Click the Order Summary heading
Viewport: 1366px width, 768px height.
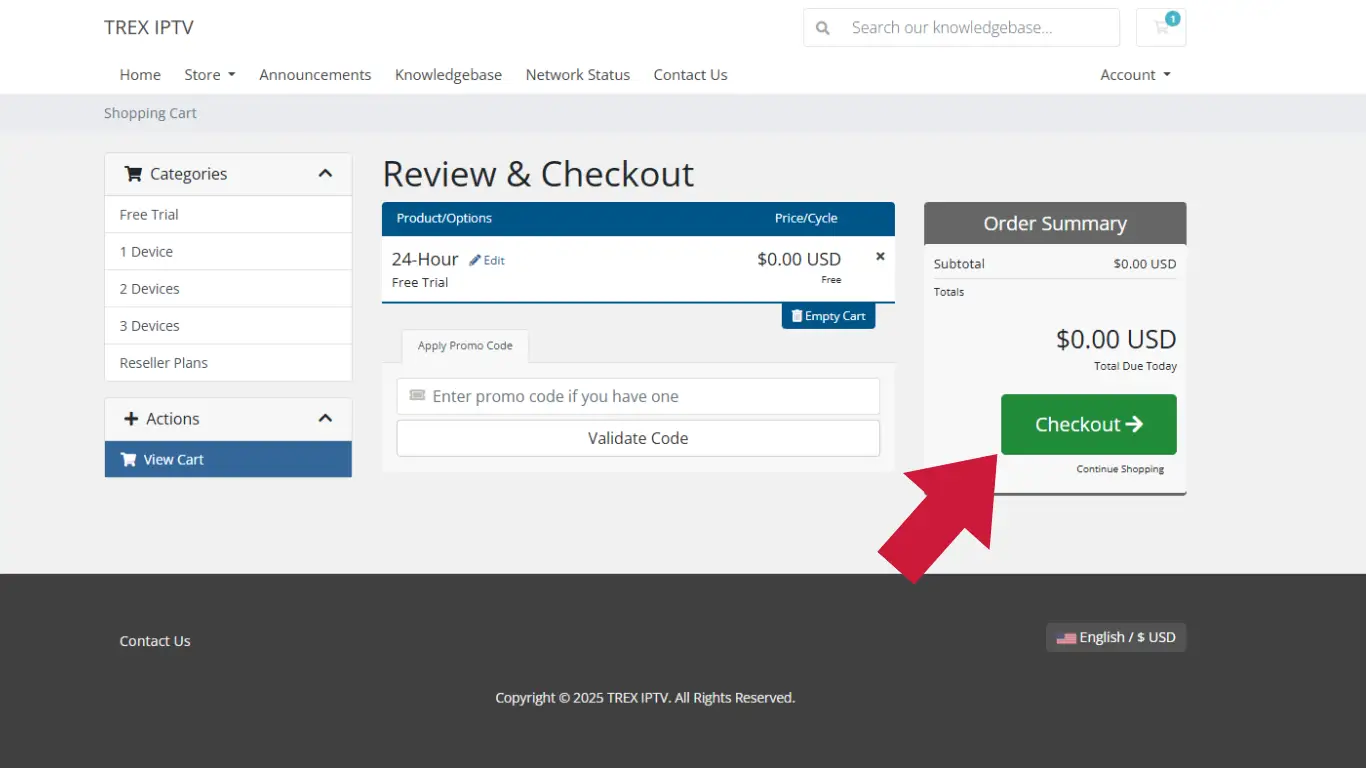tap(1055, 223)
